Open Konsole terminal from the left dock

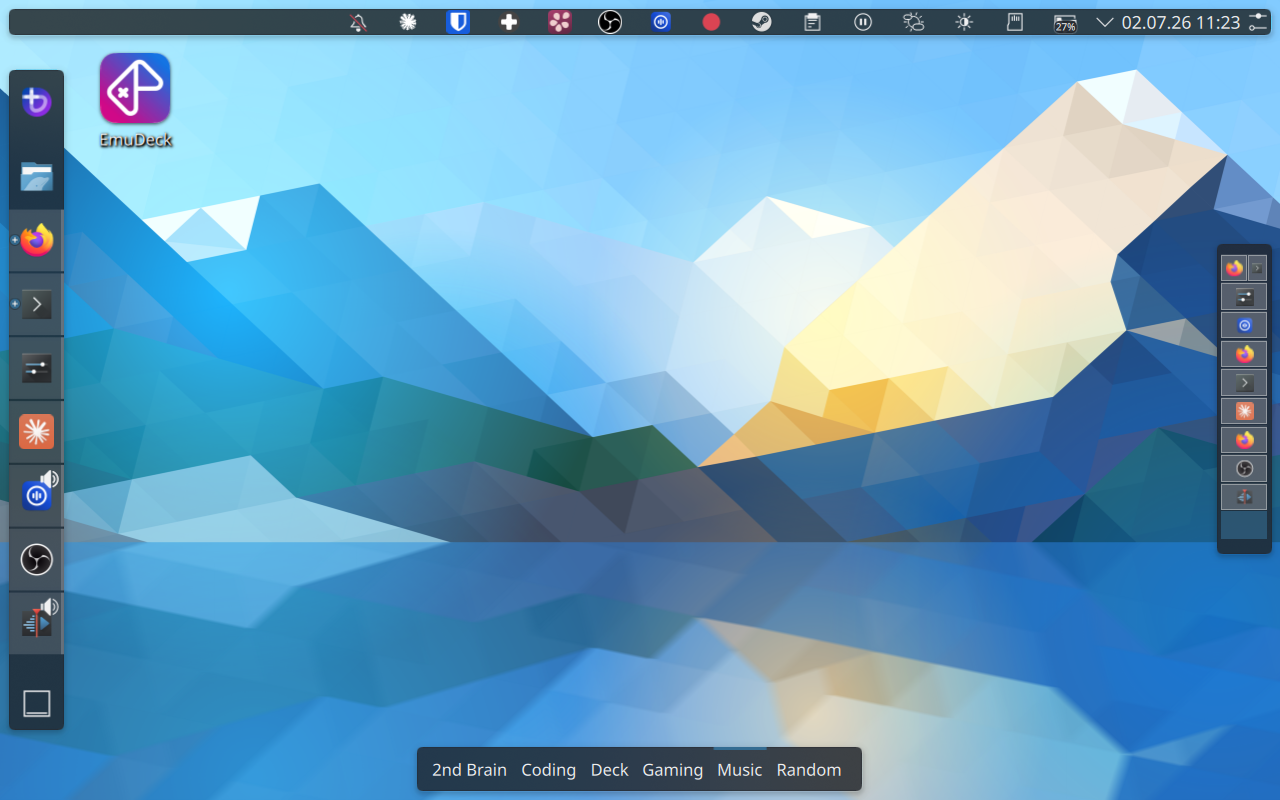(x=37, y=304)
